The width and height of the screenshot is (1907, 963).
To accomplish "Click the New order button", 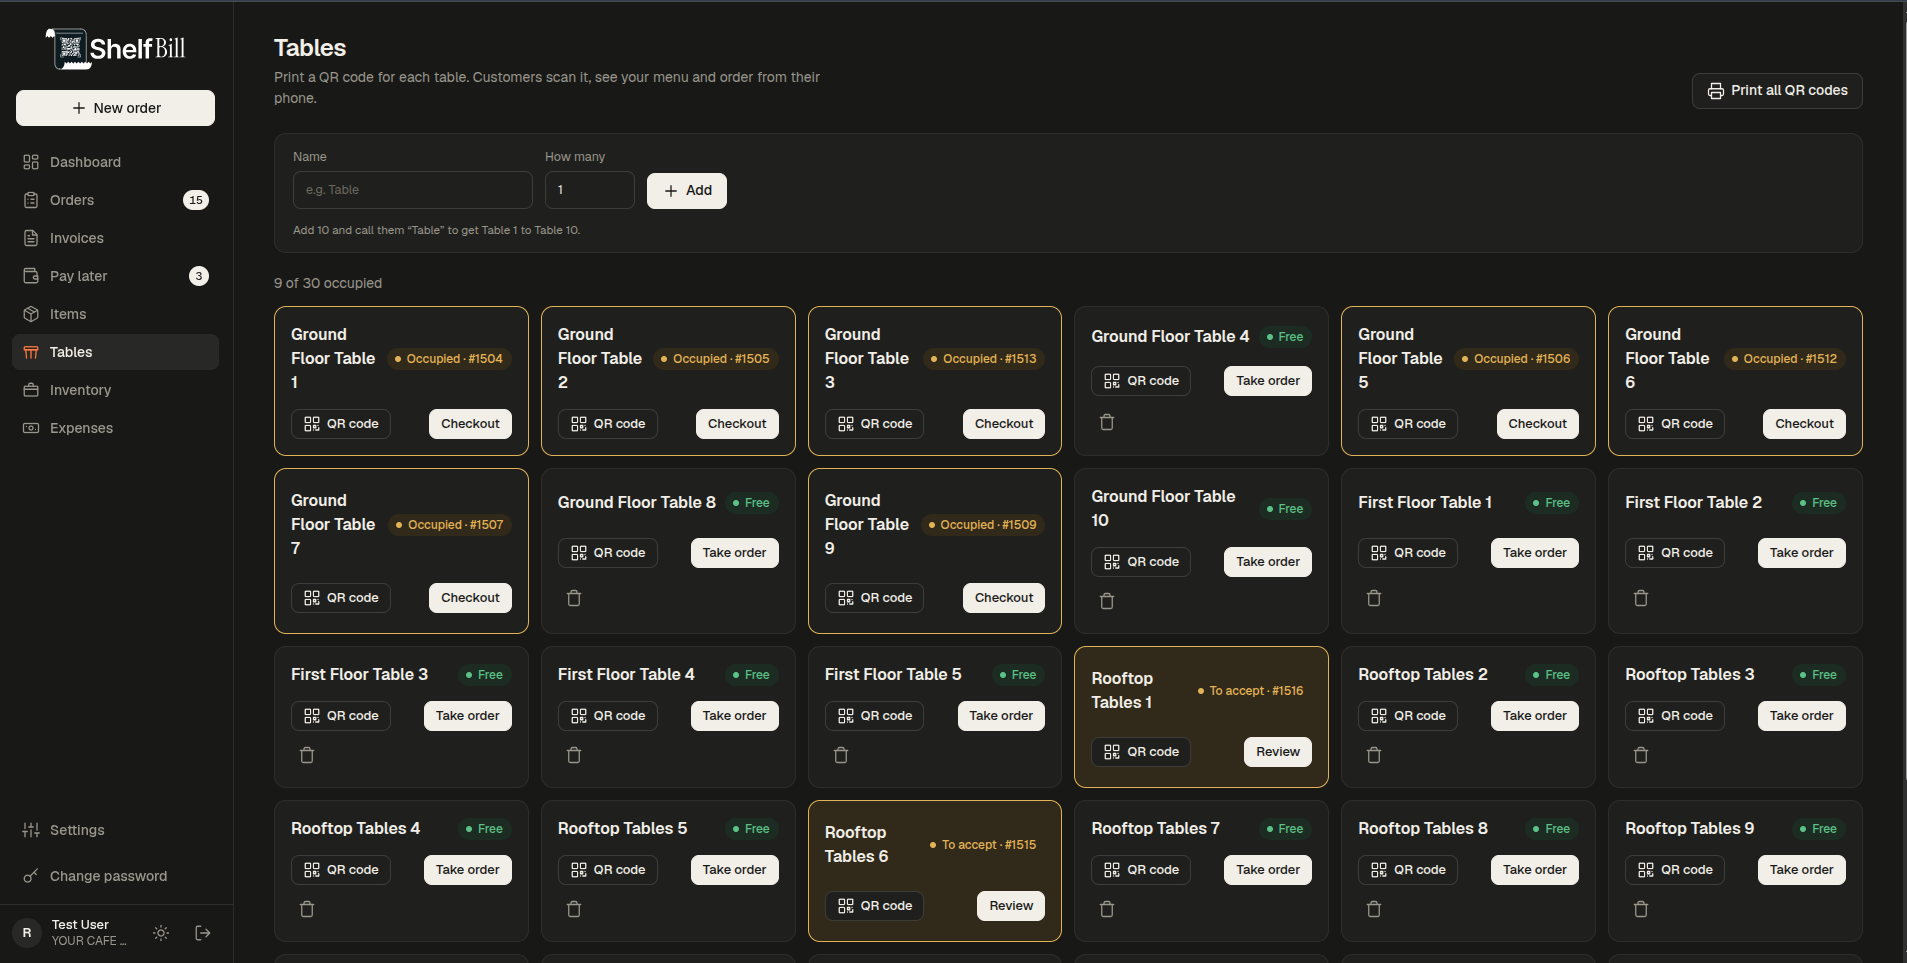I will coord(115,108).
